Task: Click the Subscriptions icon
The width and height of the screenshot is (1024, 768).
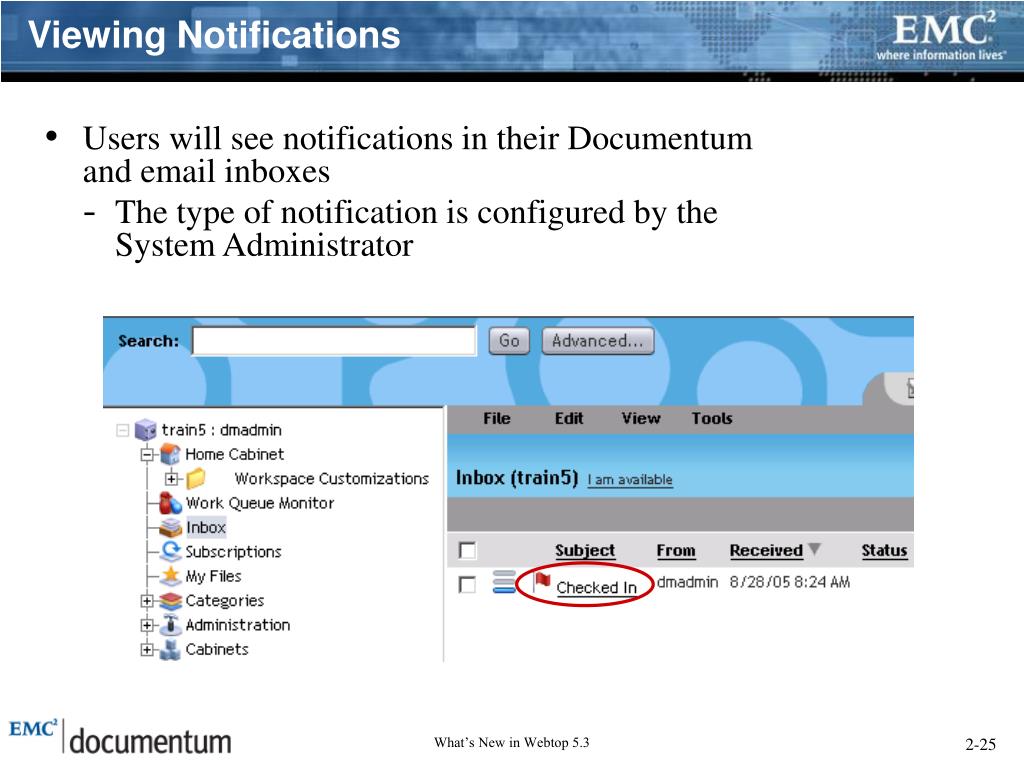Action: point(170,551)
